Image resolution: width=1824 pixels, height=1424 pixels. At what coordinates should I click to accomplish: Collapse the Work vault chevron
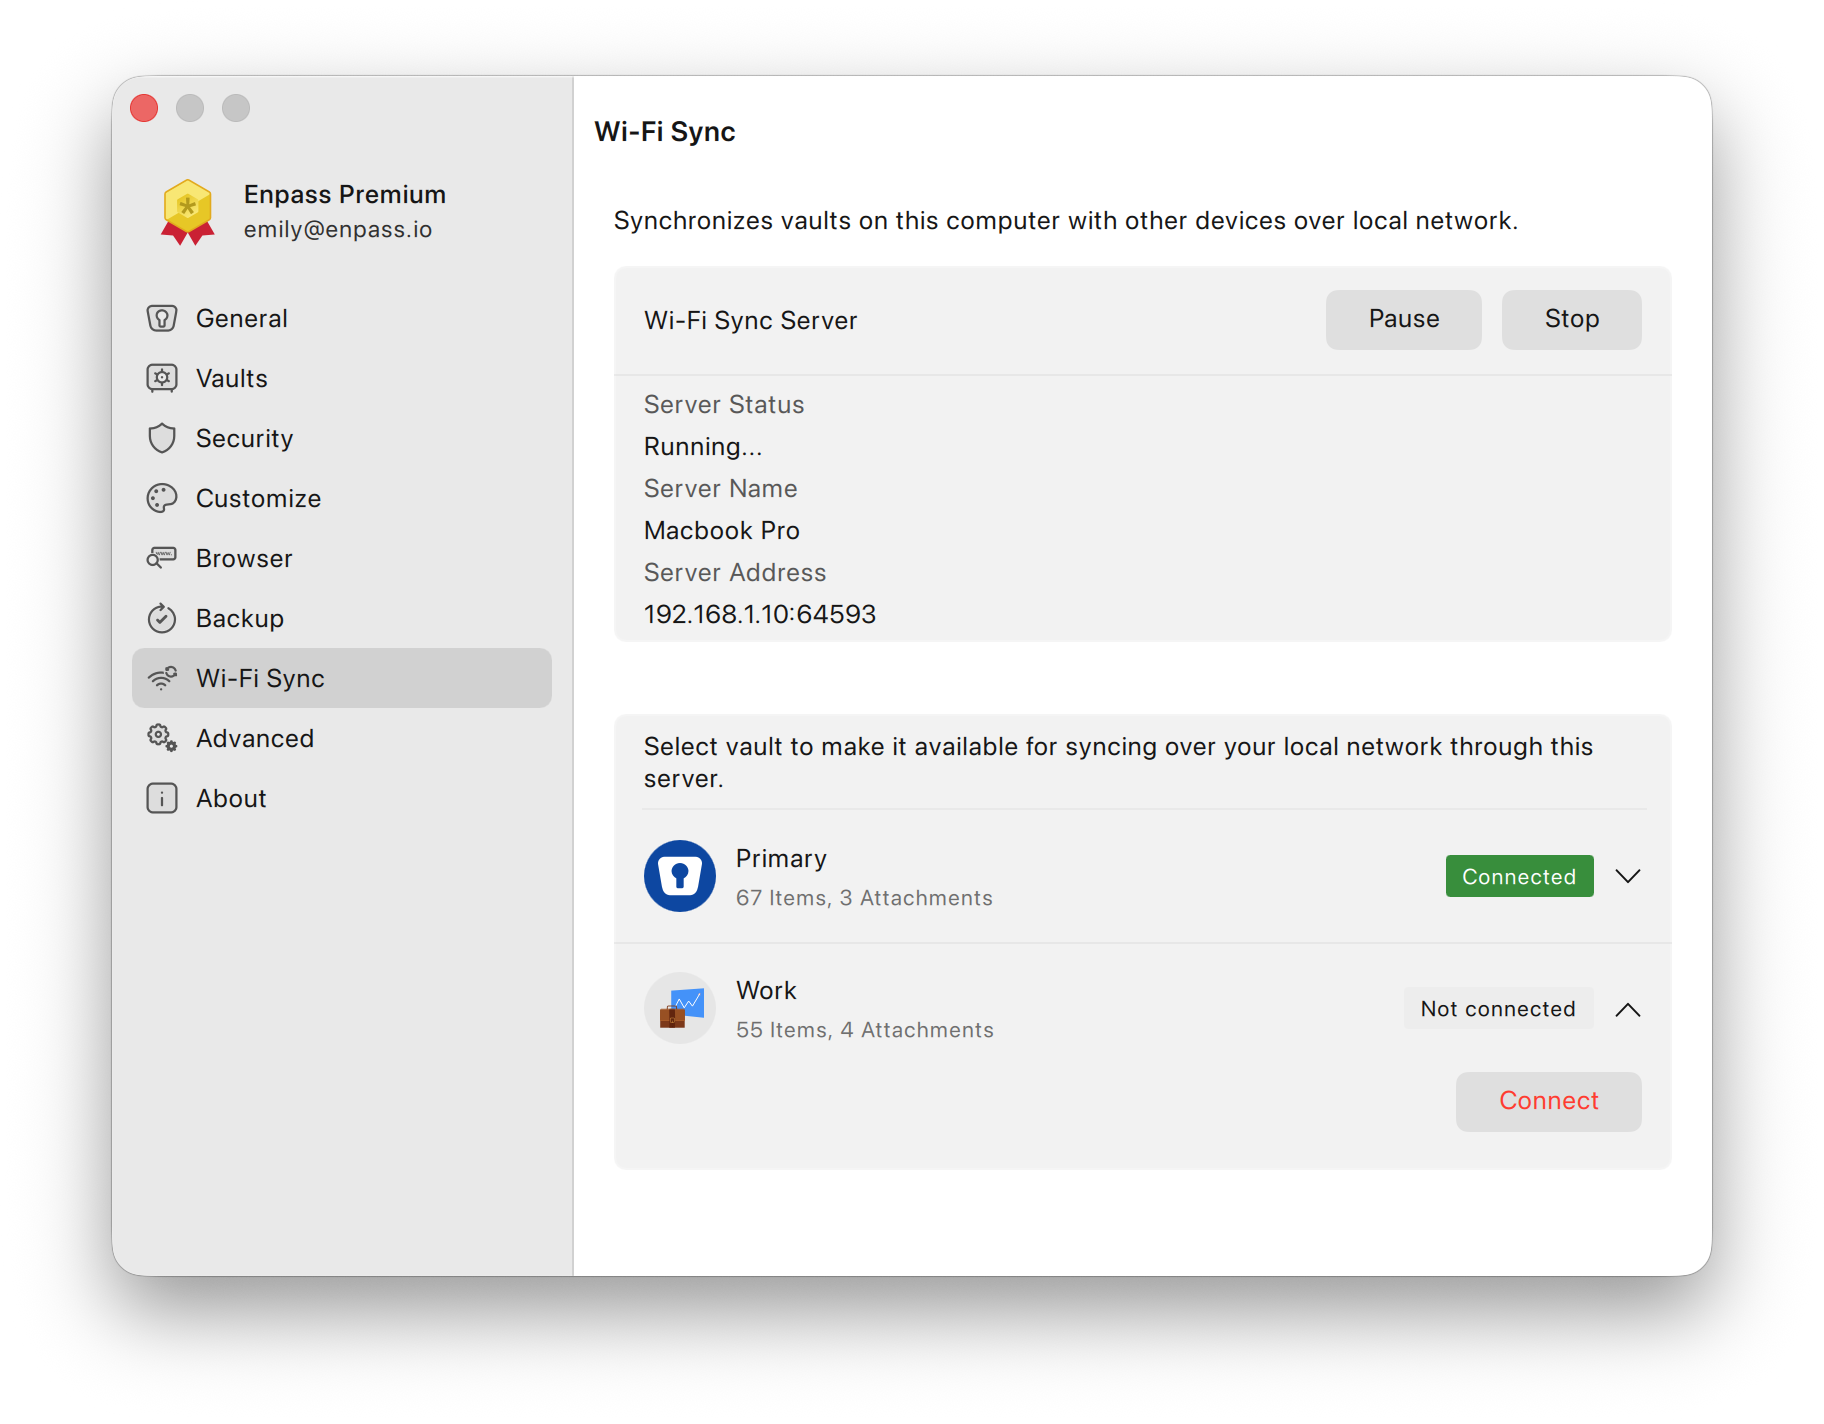[1628, 1009]
